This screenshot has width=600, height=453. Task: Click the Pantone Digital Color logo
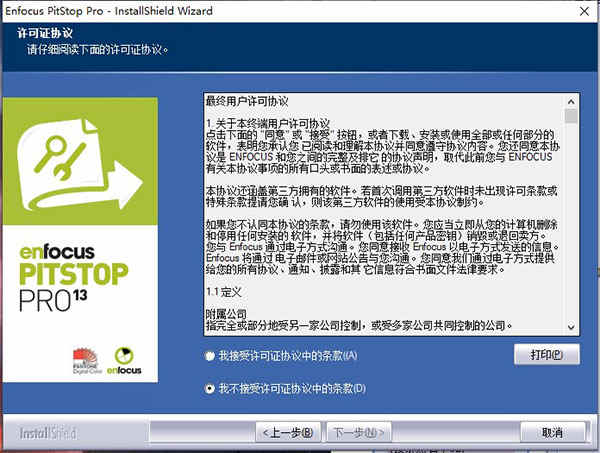tap(87, 361)
